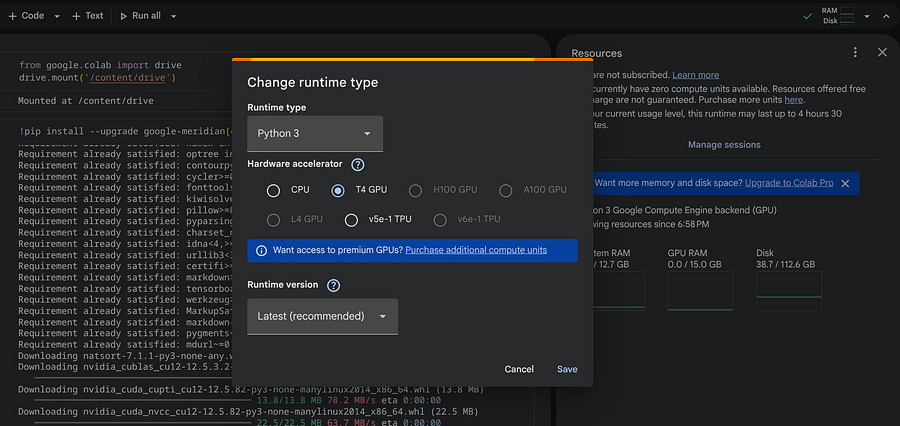Add a new Text cell
Viewport: 900px width, 426px height.
[x=87, y=16]
